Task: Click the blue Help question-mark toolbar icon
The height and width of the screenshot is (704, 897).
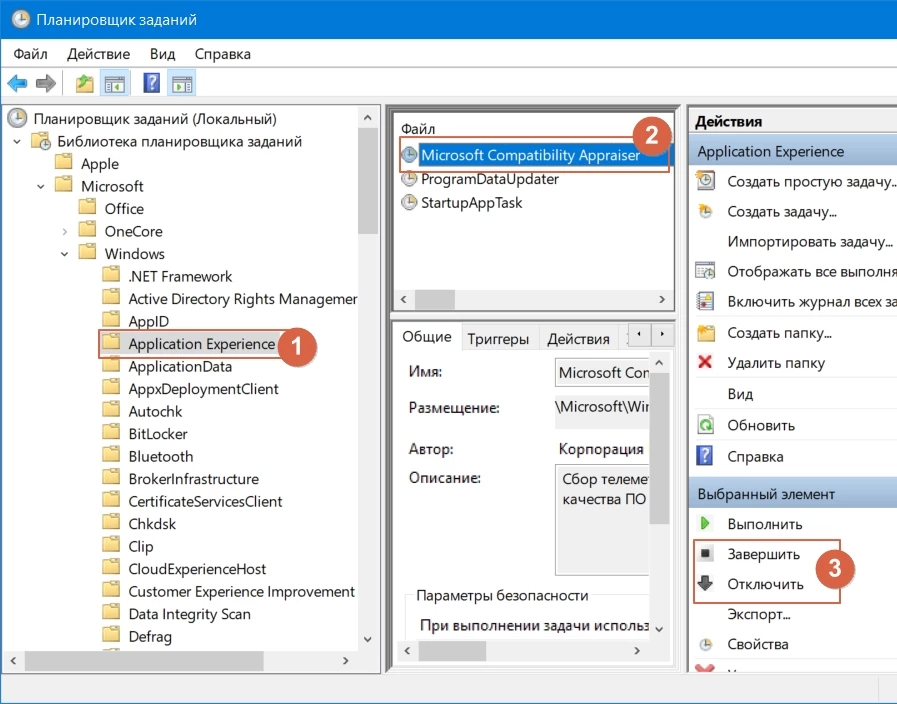Action: (152, 83)
